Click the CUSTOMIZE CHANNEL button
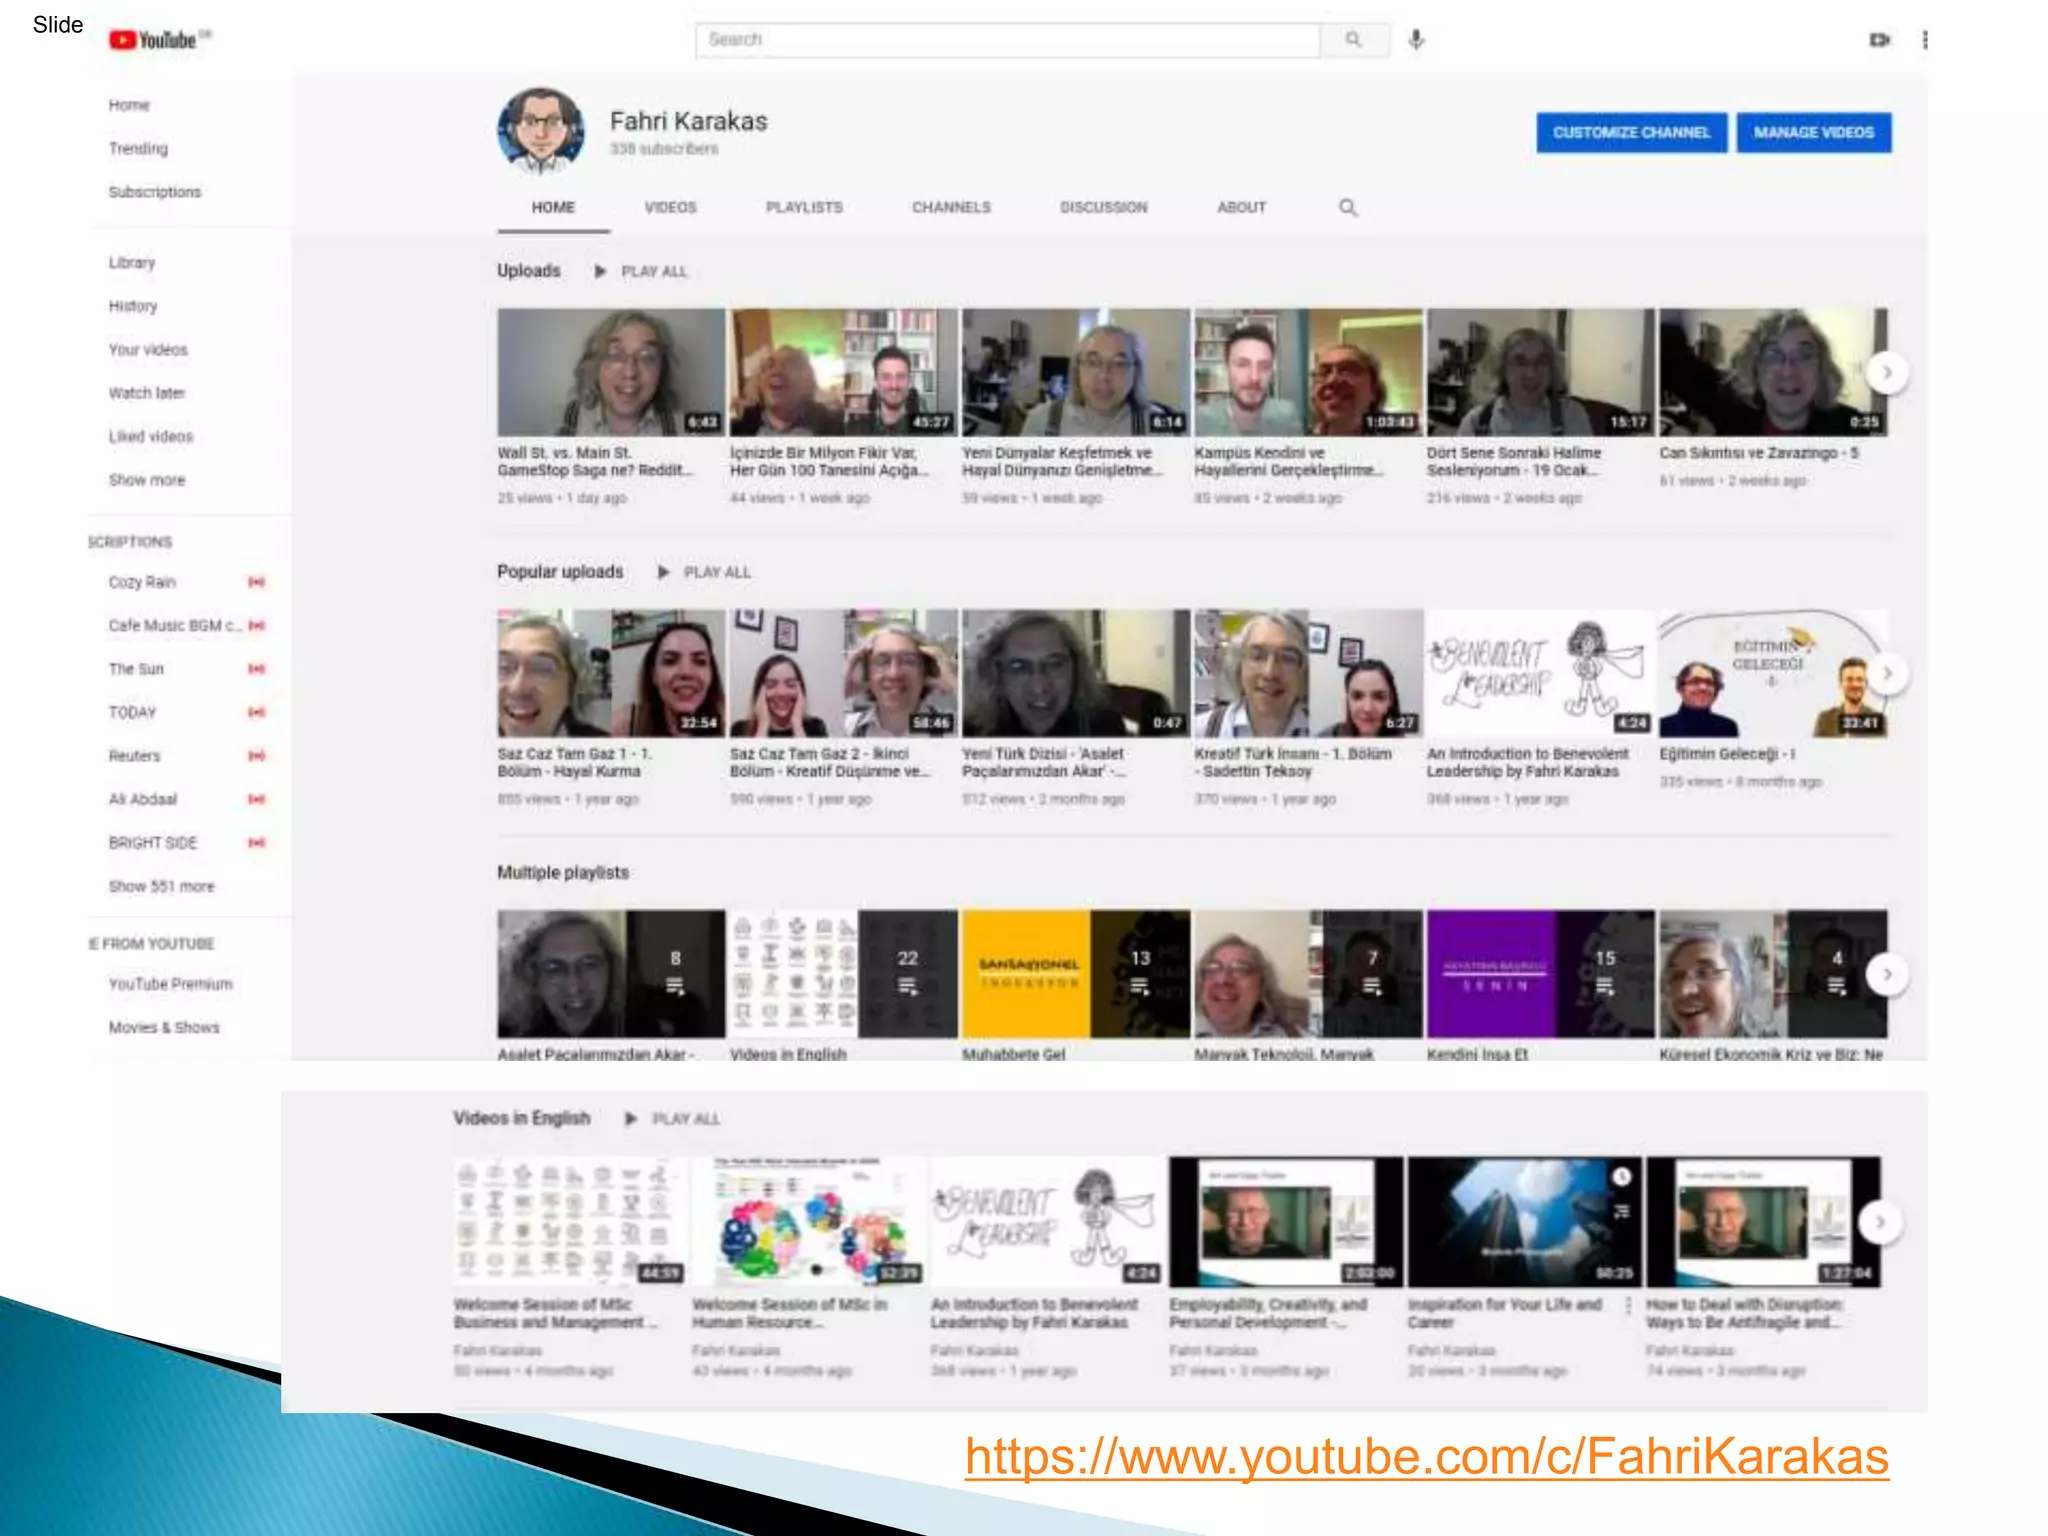The height and width of the screenshot is (1536, 2048). pyautogui.click(x=1631, y=132)
